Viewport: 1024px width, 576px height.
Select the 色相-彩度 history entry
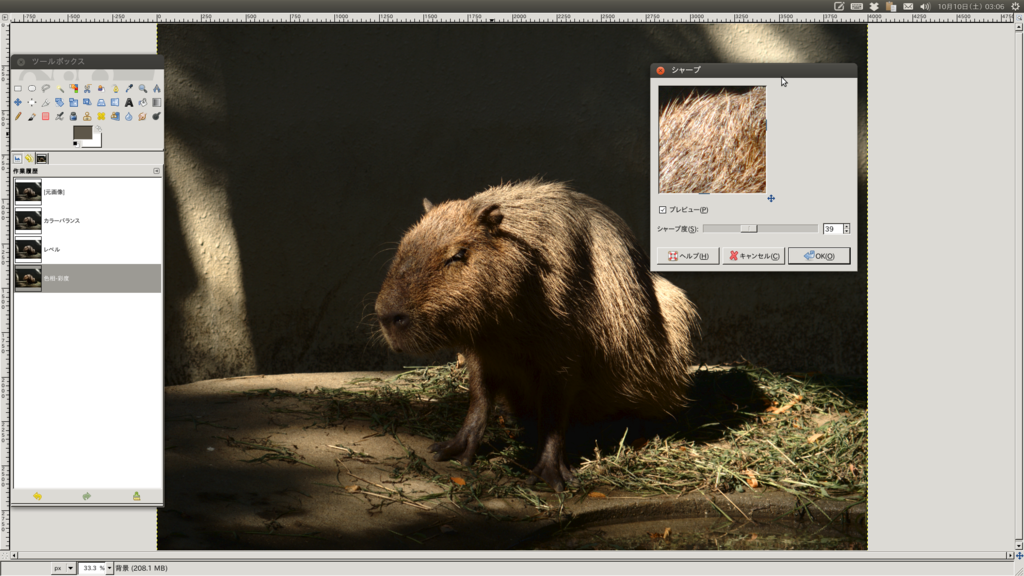click(87, 278)
